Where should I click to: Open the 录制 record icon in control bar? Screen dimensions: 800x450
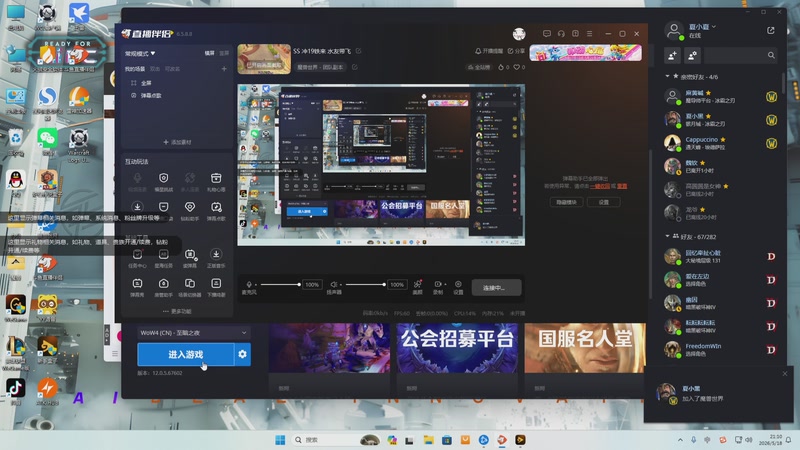coord(437,284)
